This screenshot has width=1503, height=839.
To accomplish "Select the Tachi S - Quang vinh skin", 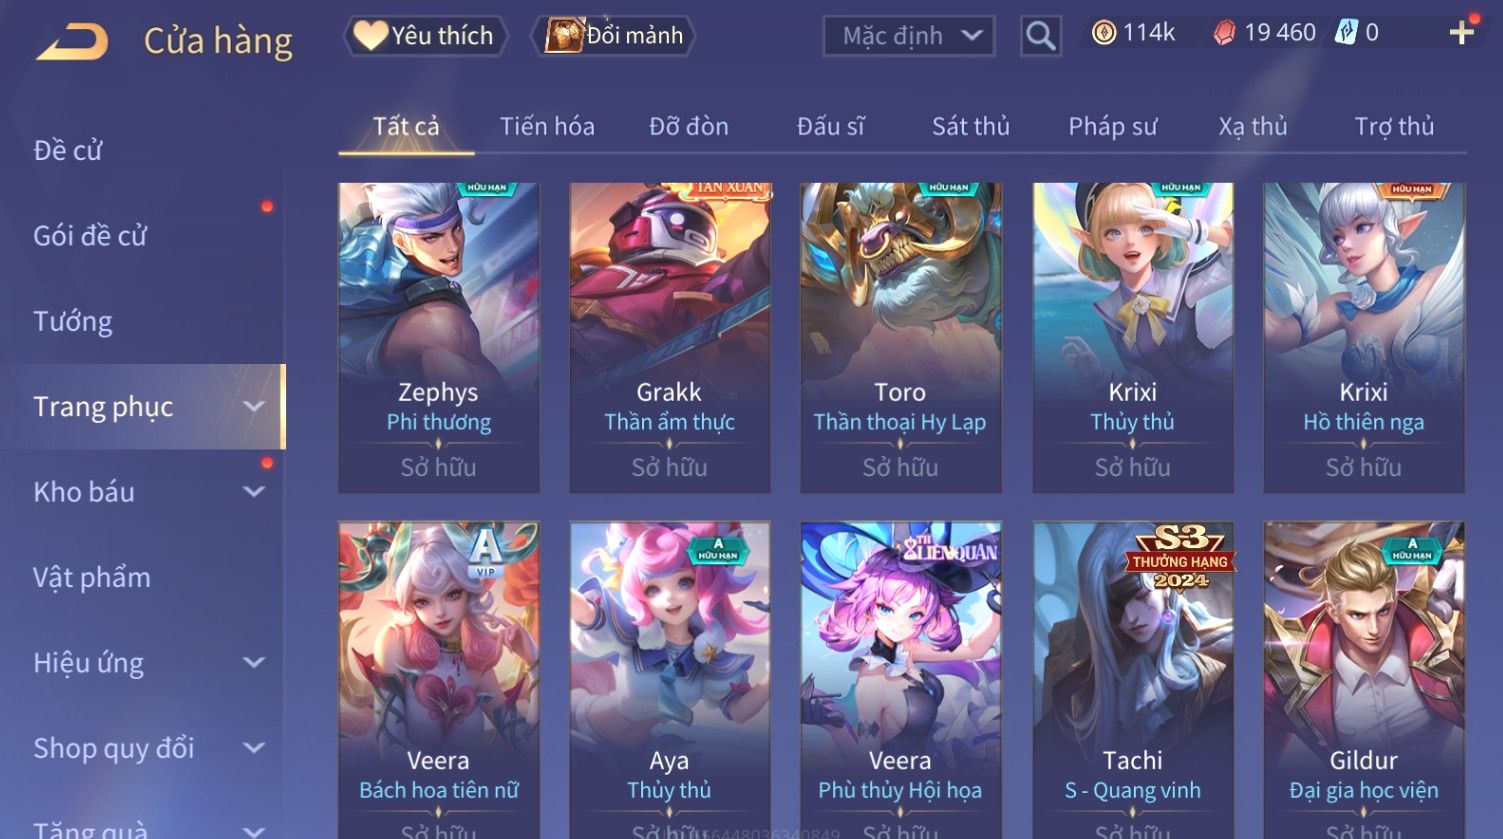I will click(x=1132, y=680).
